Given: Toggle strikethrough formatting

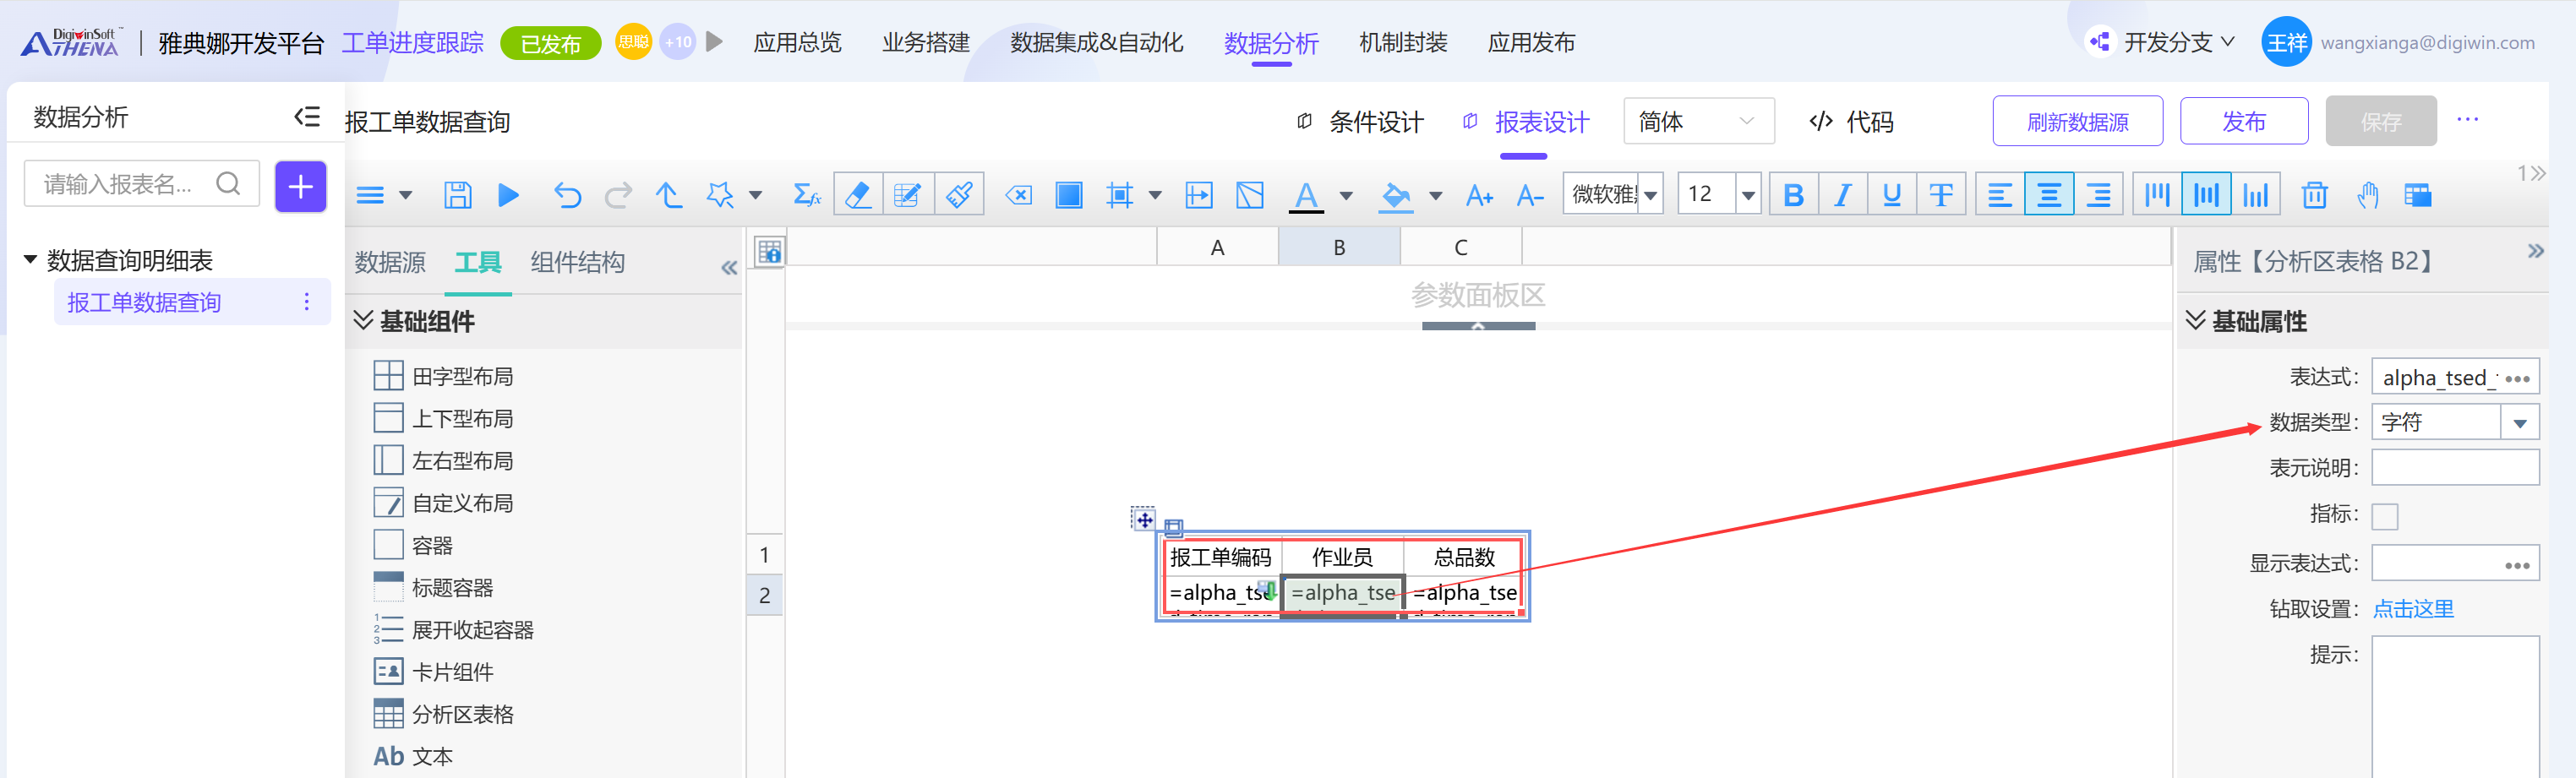Looking at the screenshot, I should (1940, 195).
